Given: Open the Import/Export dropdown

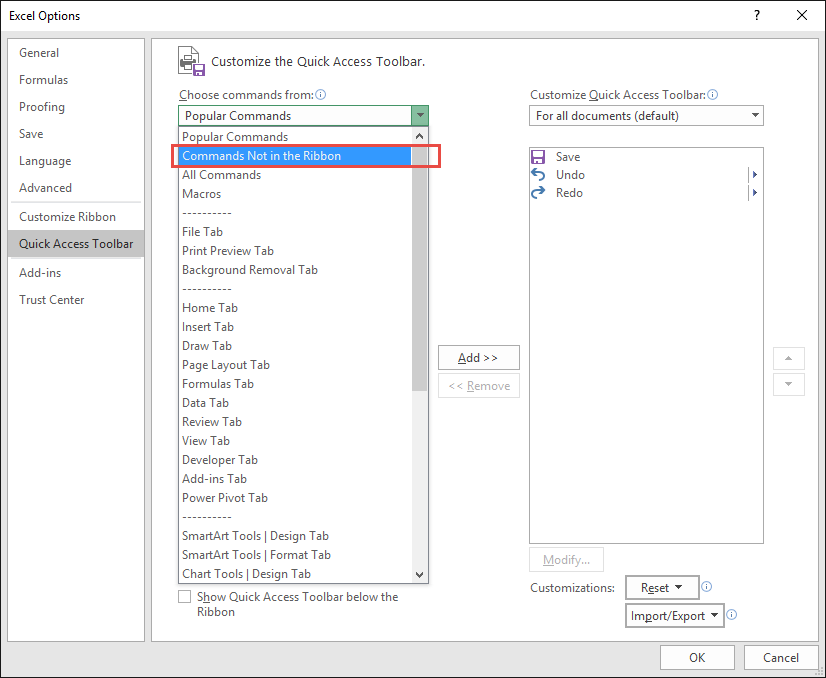Looking at the screenshot, I should click(675, 615).
